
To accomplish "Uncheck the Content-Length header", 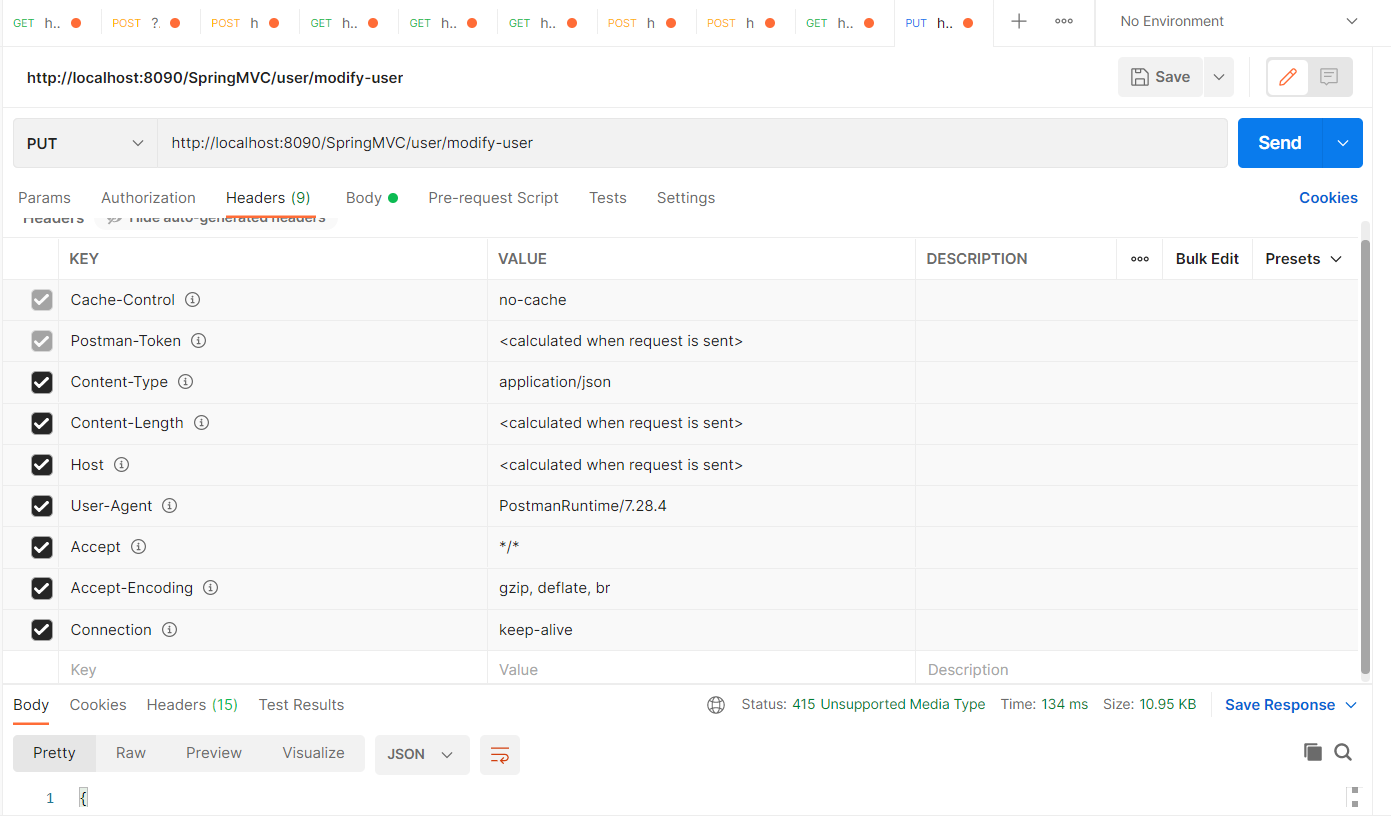I will 42,423.
